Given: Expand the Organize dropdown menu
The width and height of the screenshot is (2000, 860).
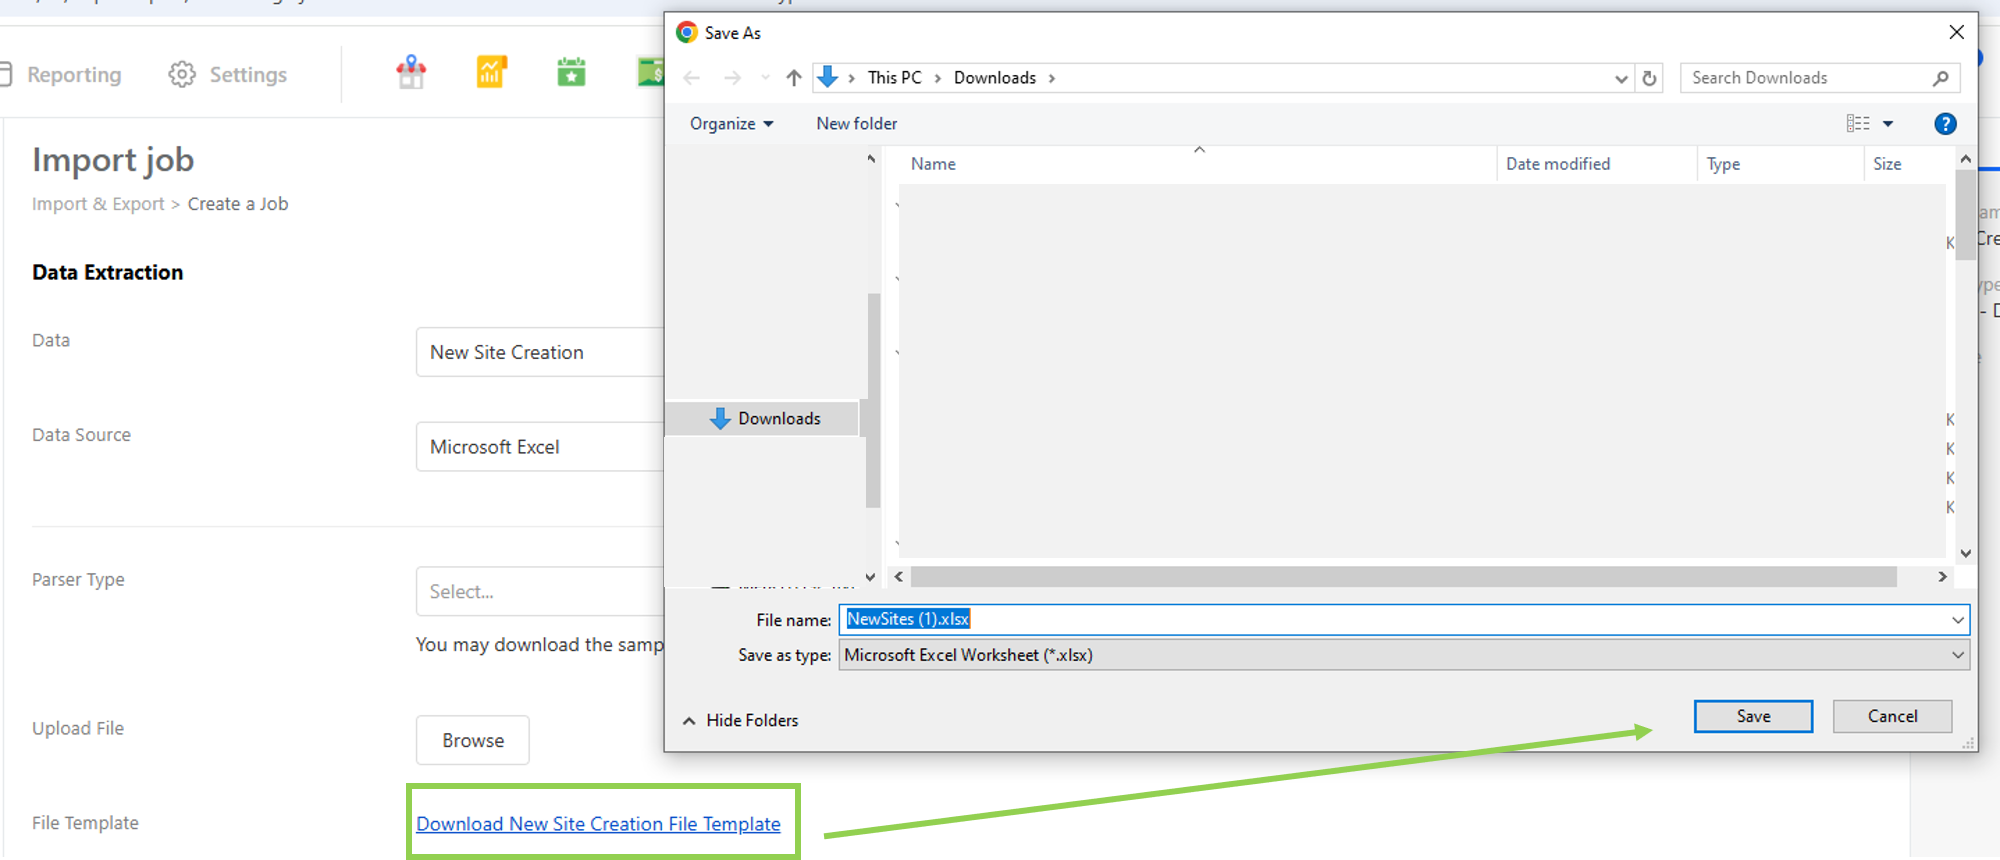Looking at the screenshot, I should point(731,124).
